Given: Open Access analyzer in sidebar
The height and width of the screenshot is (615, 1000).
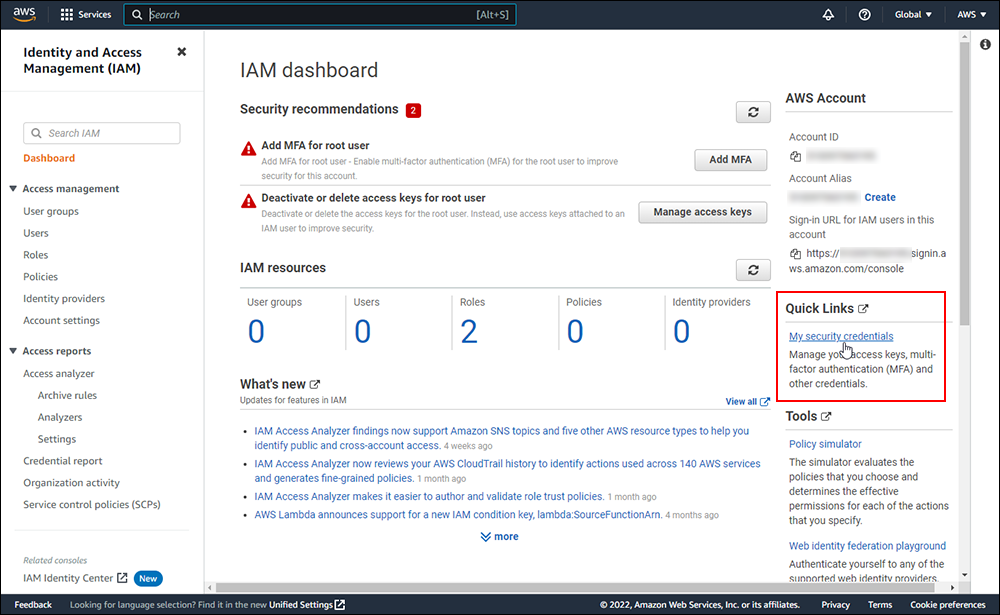Looking at the screenshot, I should tap(59, 373).
